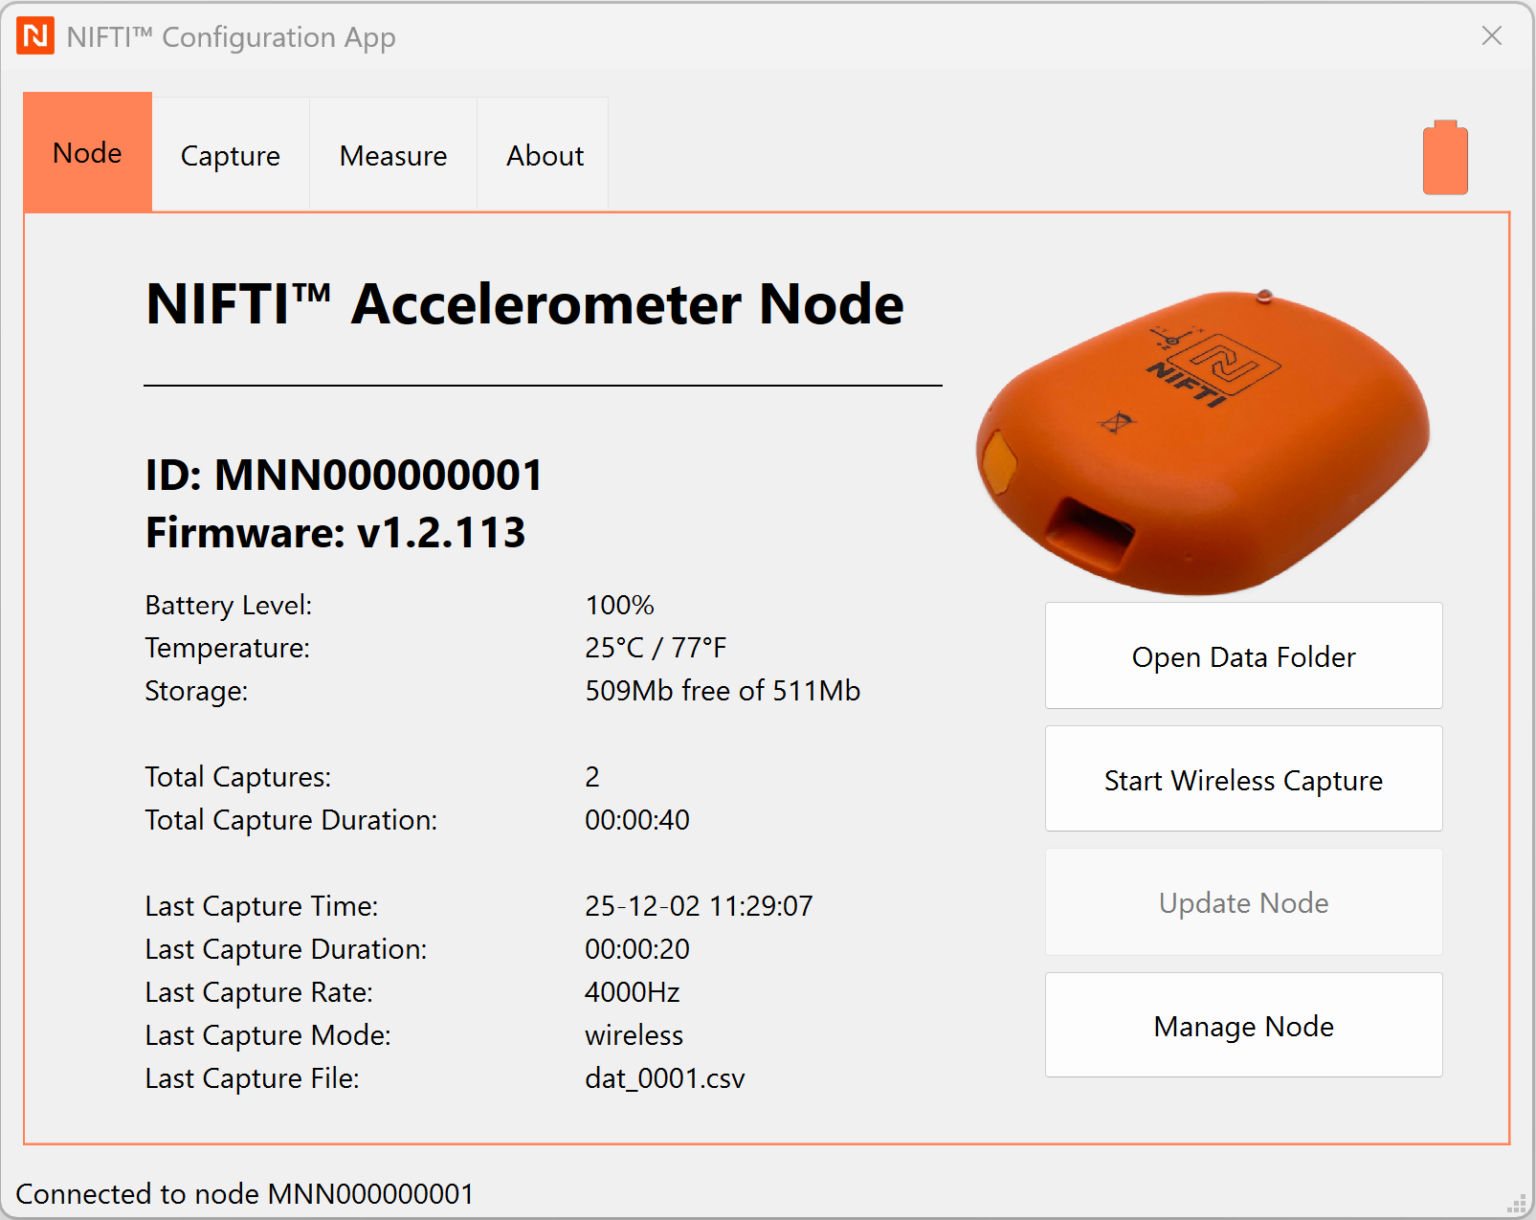The image size is (1536, 1220).
Task: Click the node ID MNN000000001 heading
Action: tap(344, 475)
